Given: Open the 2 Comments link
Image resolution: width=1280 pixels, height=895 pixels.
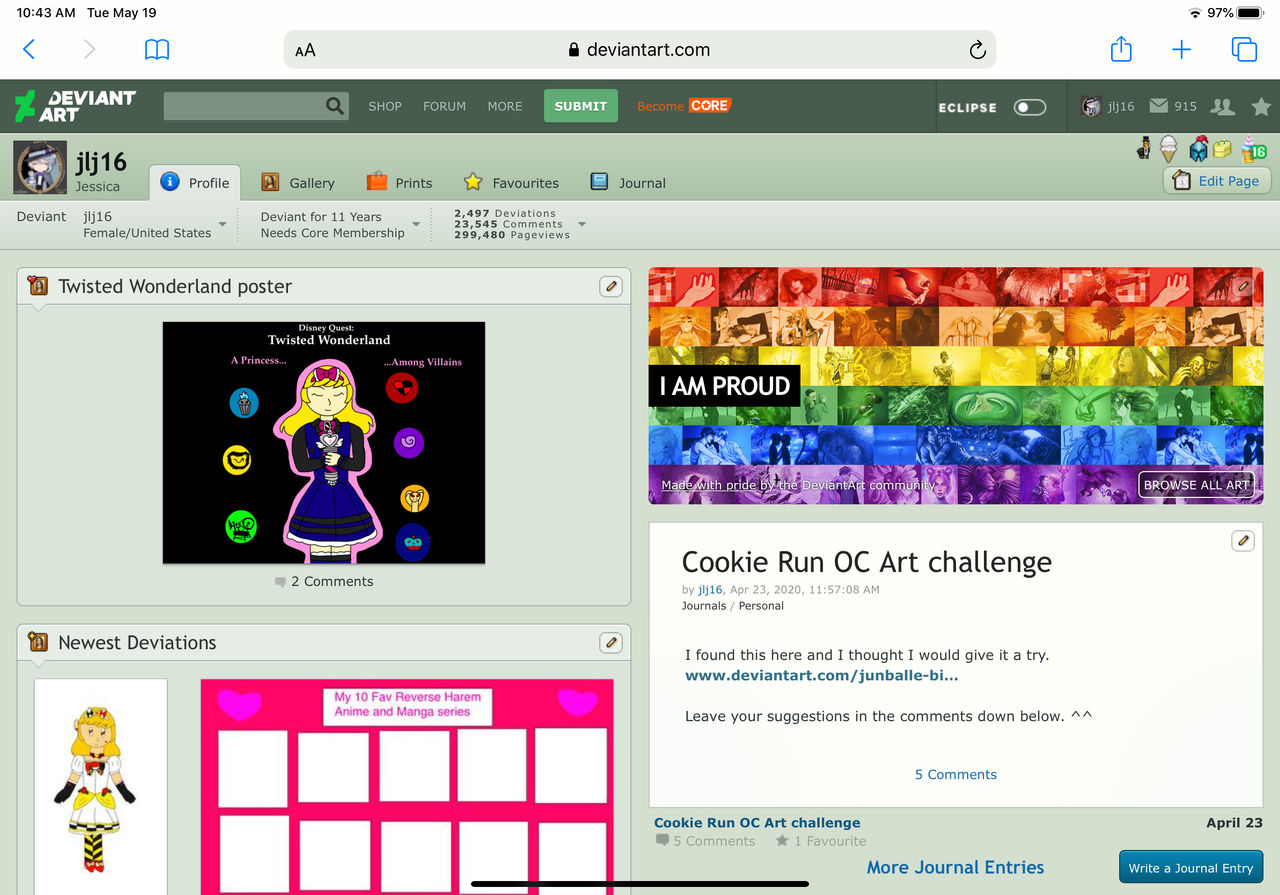Looking at the screenshot, I should (x=324, y=581).
